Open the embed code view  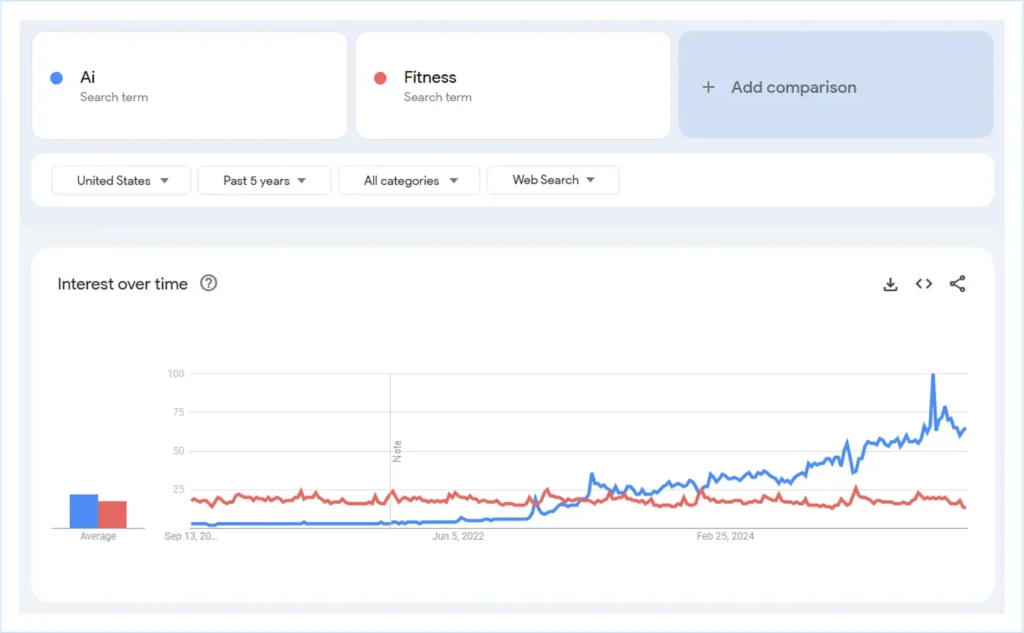(923, 284)
